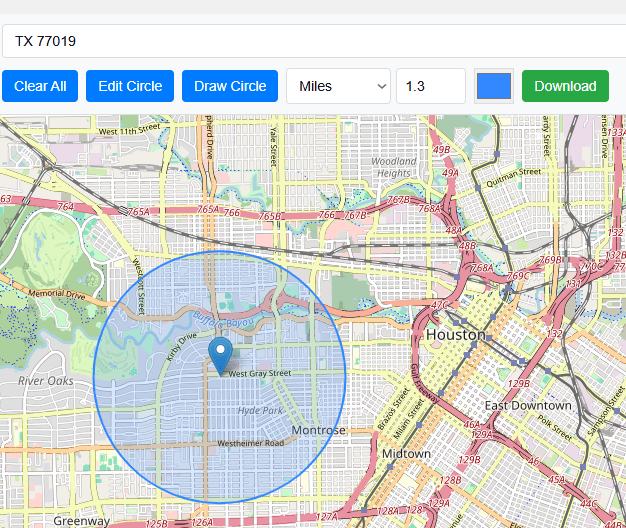Click the Westheimer Road label
Screen dimensions: 626x528
(250, 442)
